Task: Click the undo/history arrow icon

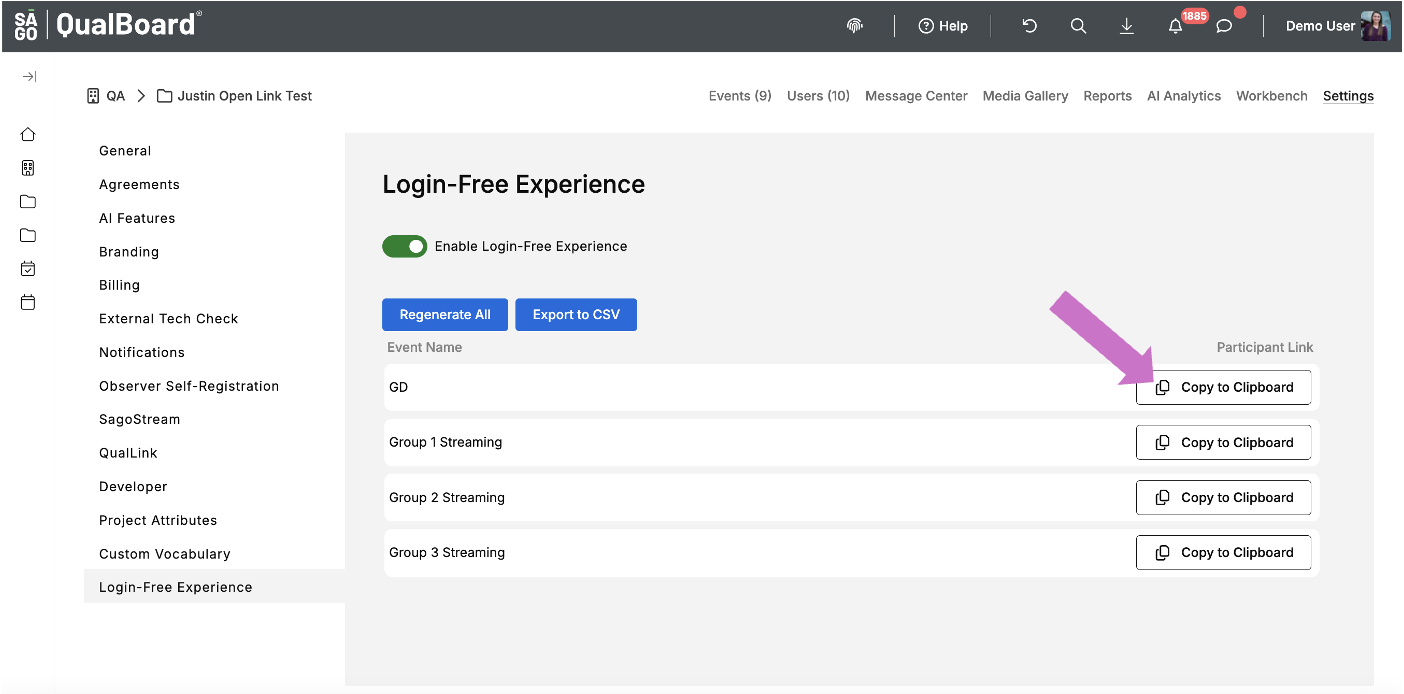Action: pyautogui.click(x=1029, y=26)
